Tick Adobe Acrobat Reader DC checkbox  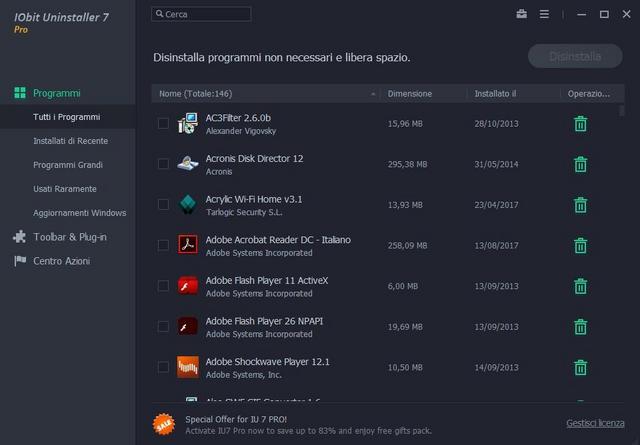[163, 245]
